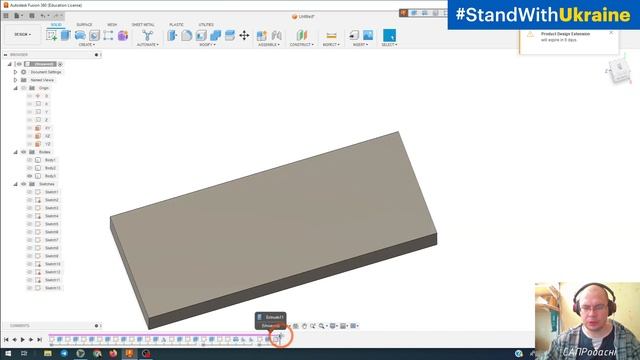This screenshot has width=640, height=360.
Task: Toggle visibility eye of Body1
Action: click(x=29, y=160)
